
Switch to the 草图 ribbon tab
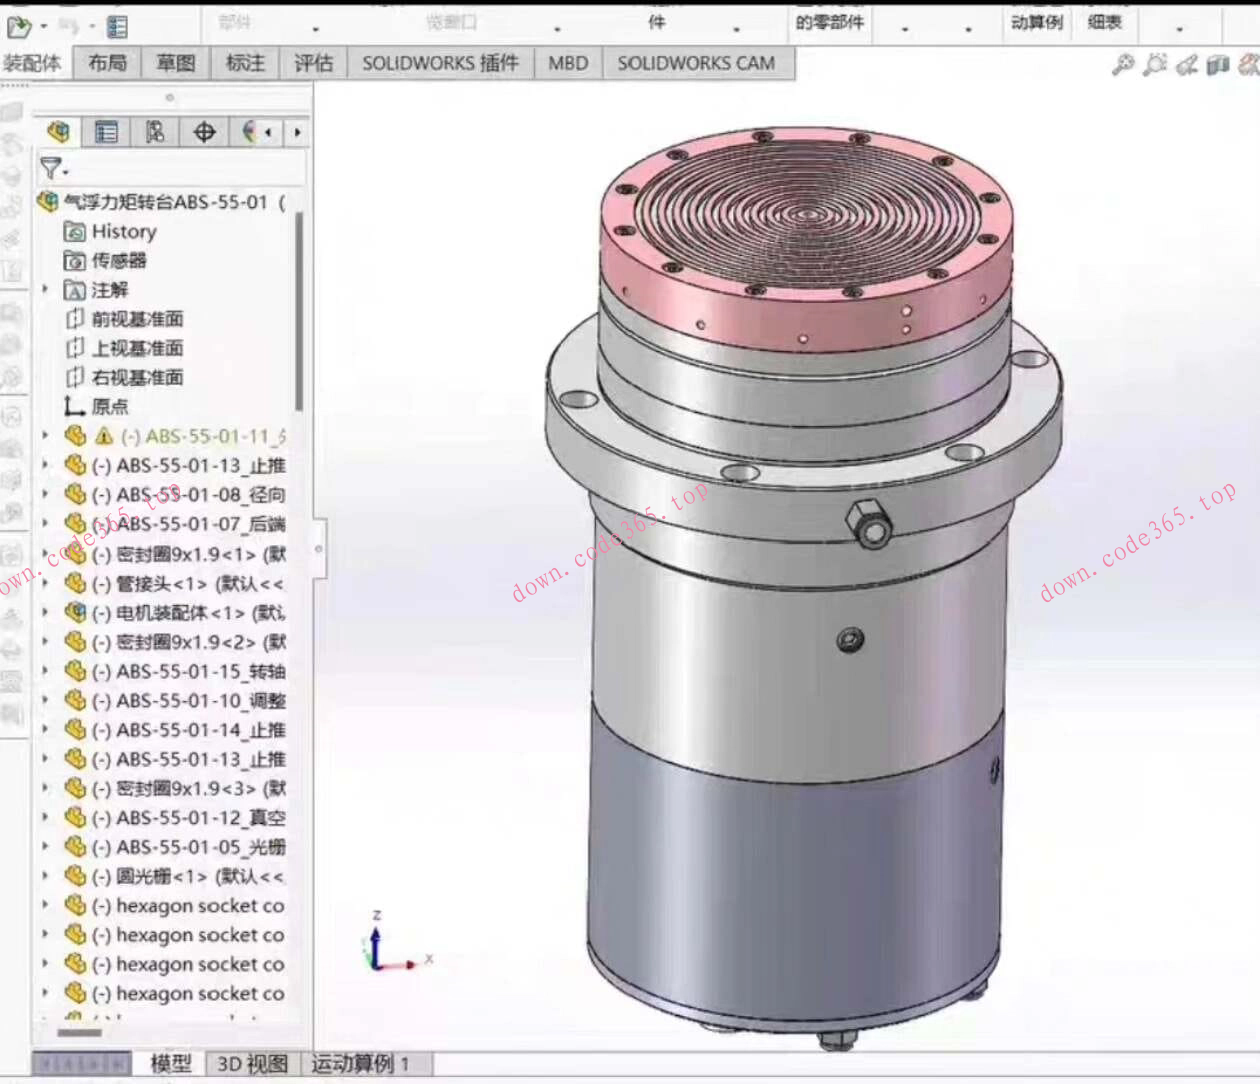click(176, 63)
